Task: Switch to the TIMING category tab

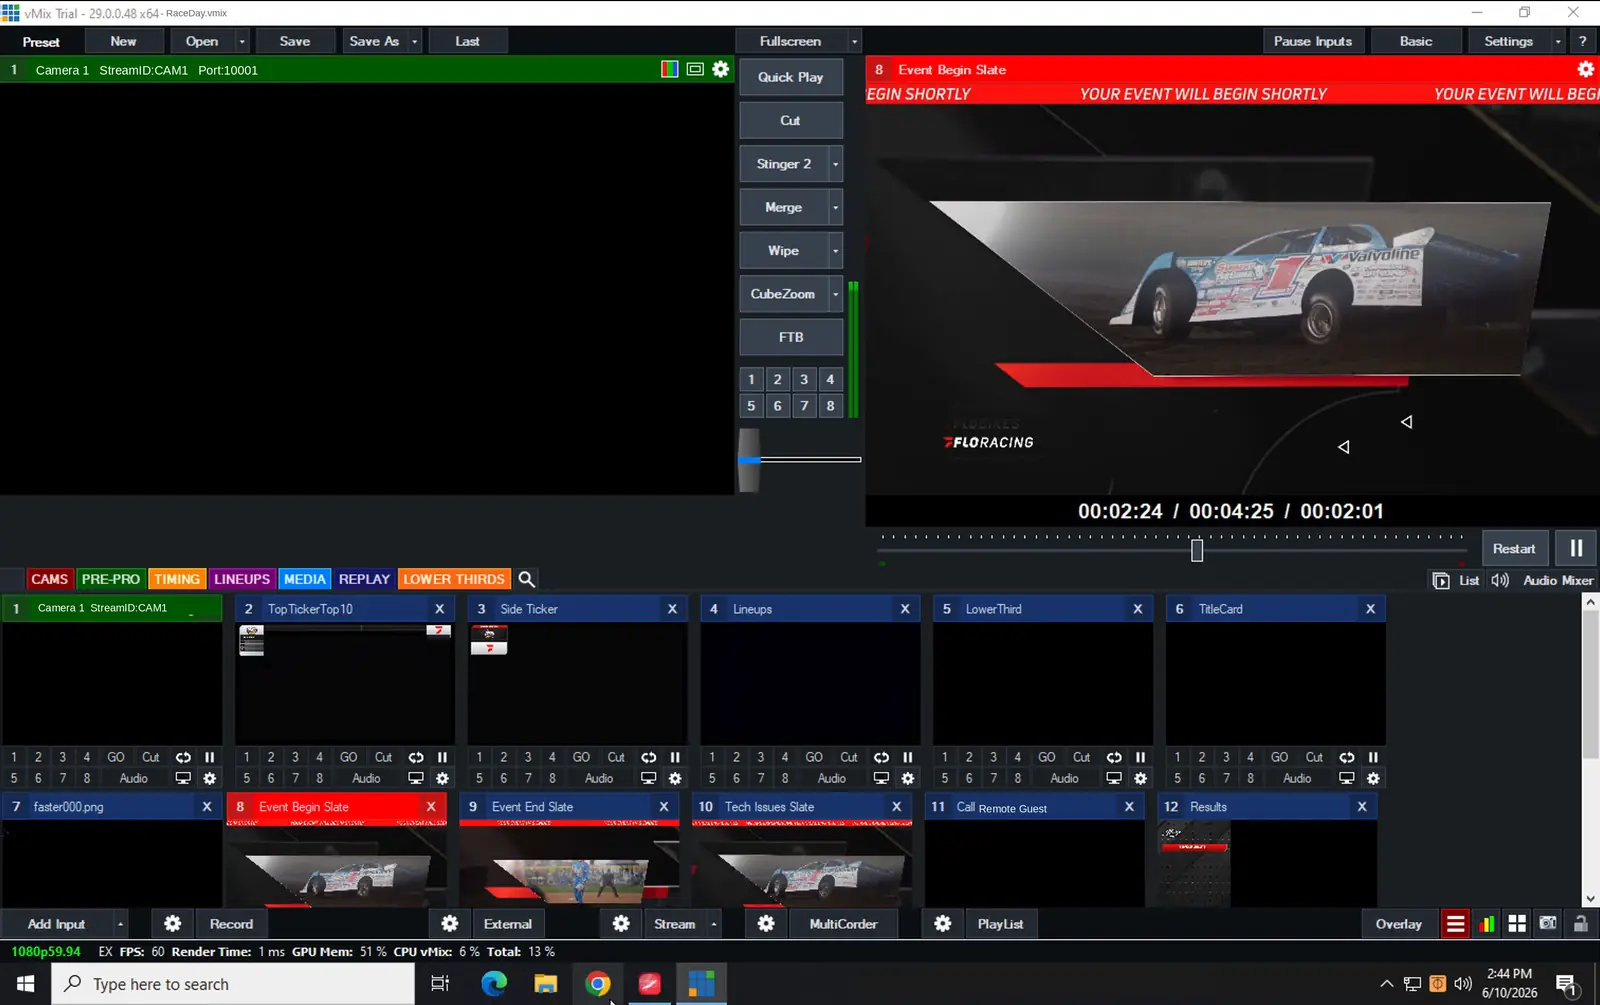Action: click(x=177, y=579)
